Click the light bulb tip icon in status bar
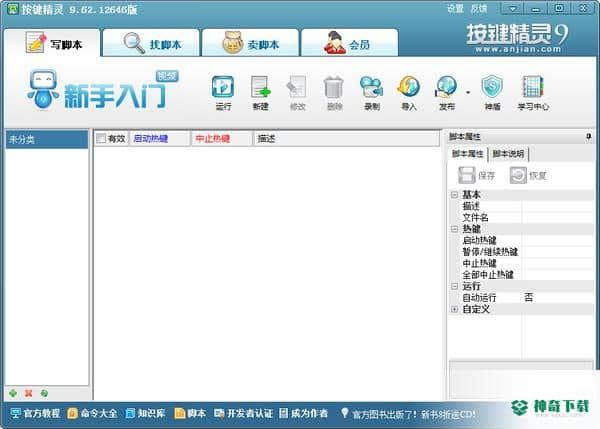 (x=345, y=413)
